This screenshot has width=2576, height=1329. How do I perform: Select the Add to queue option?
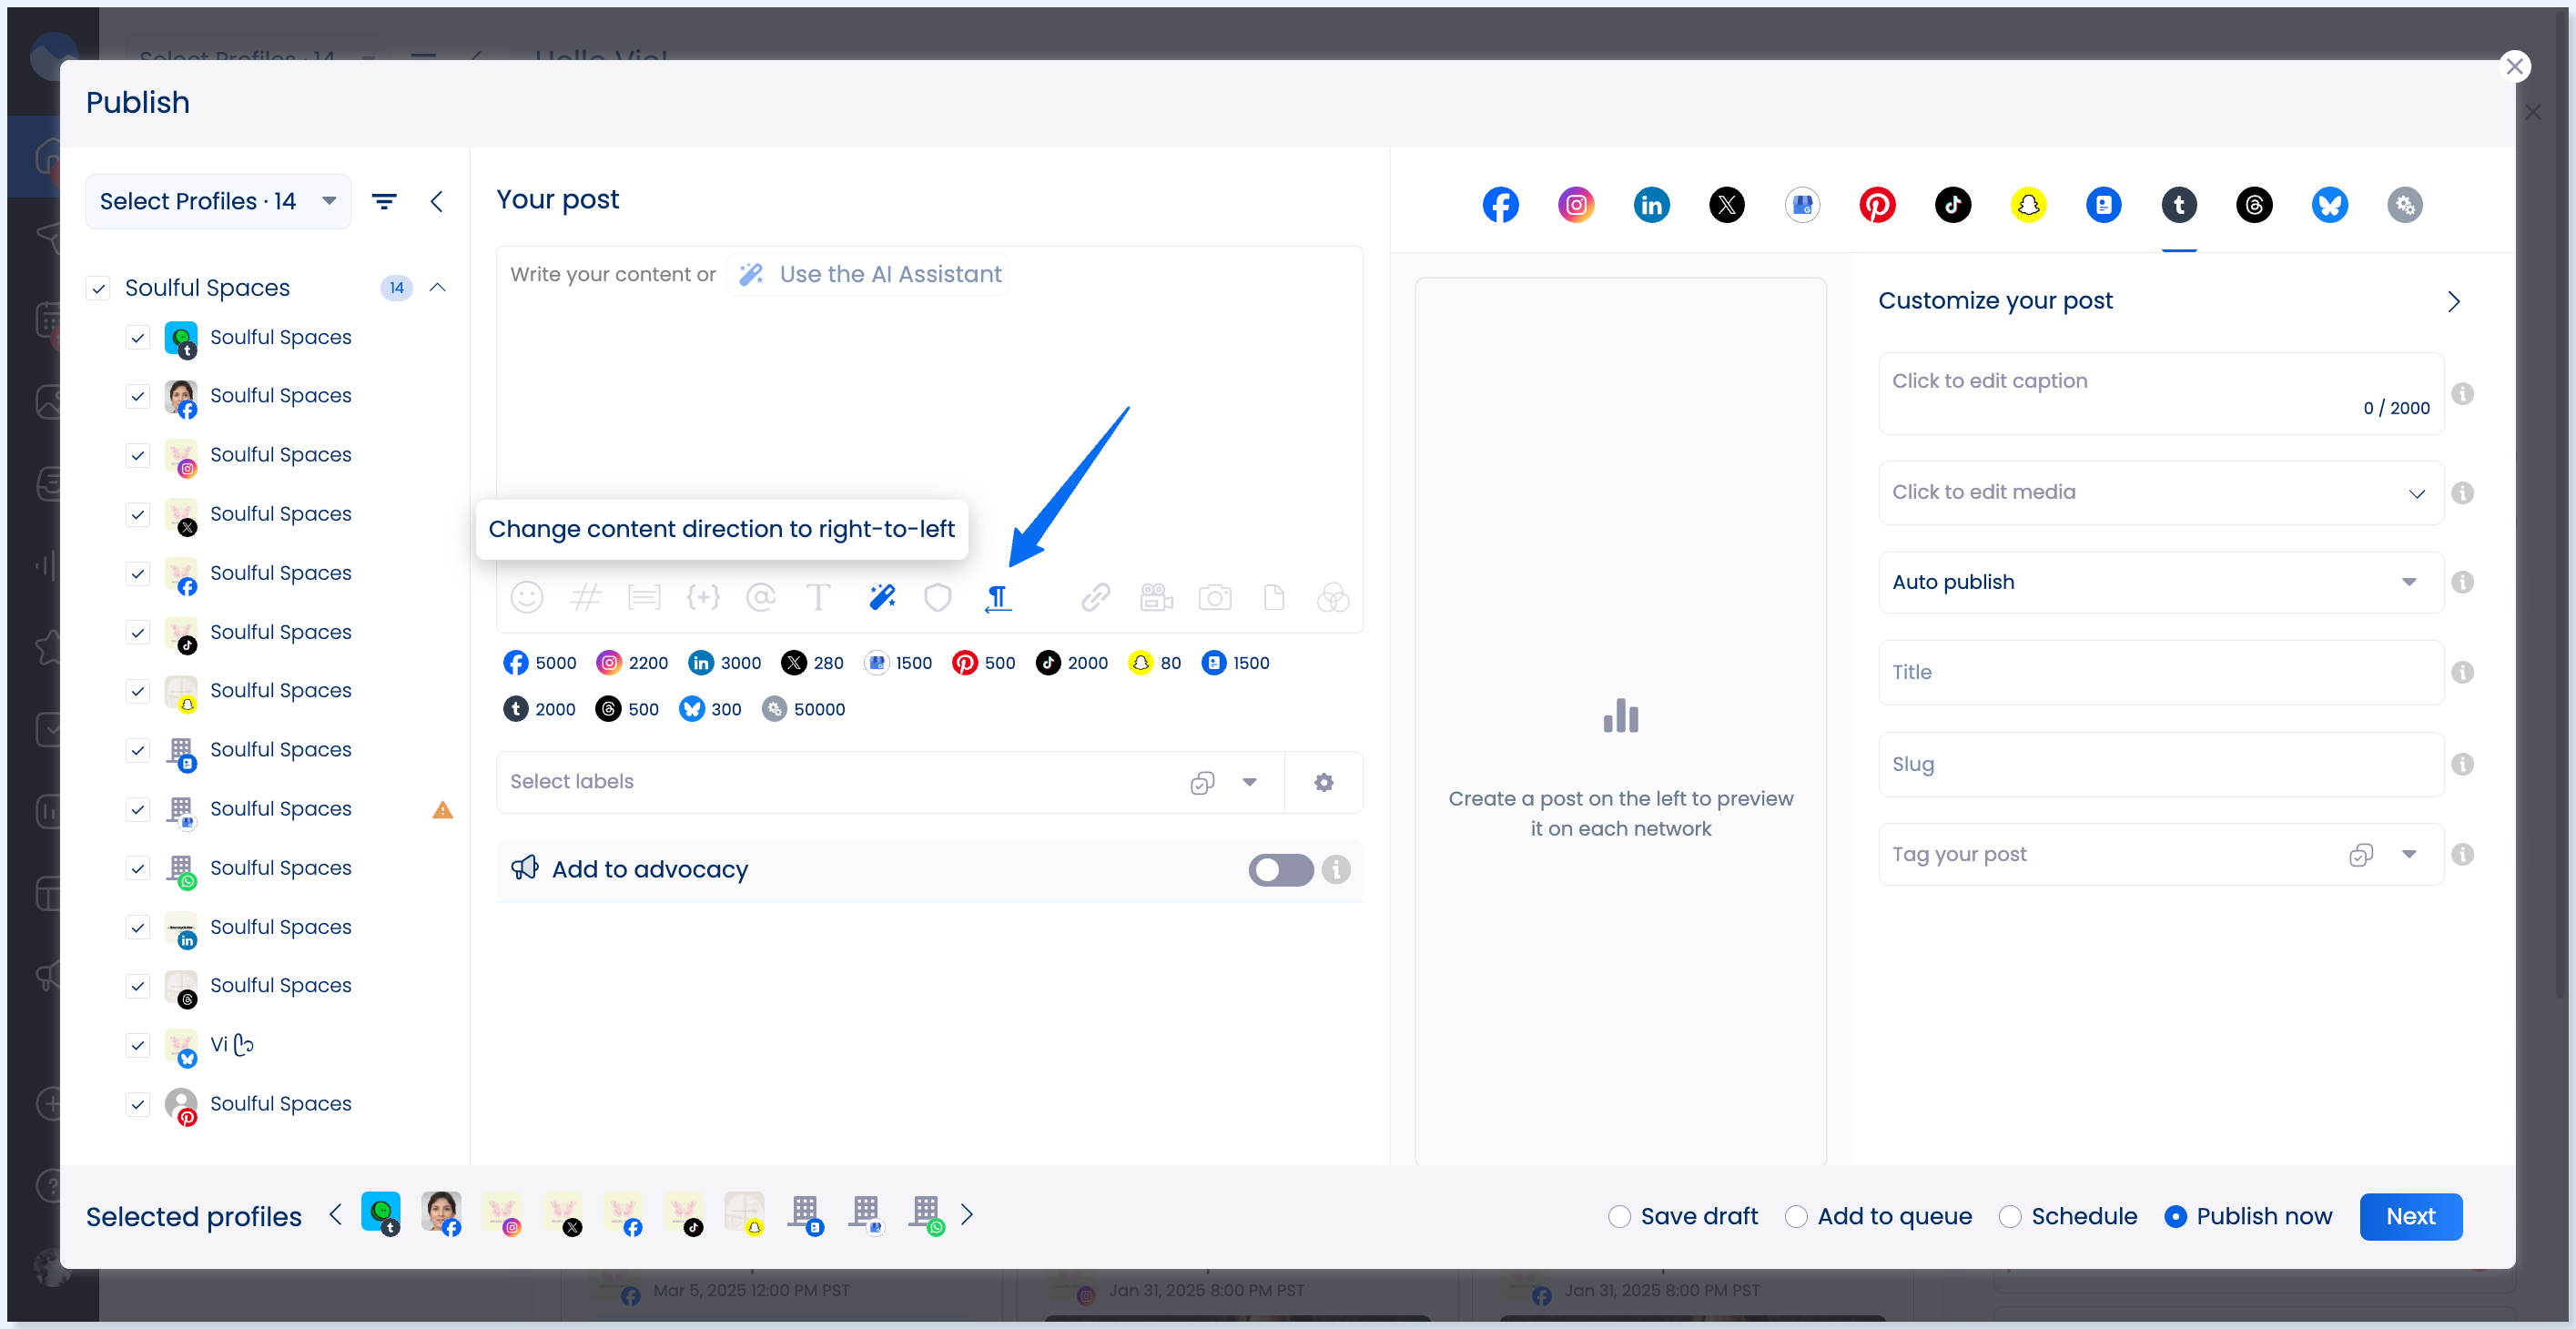point(1795,1216)
